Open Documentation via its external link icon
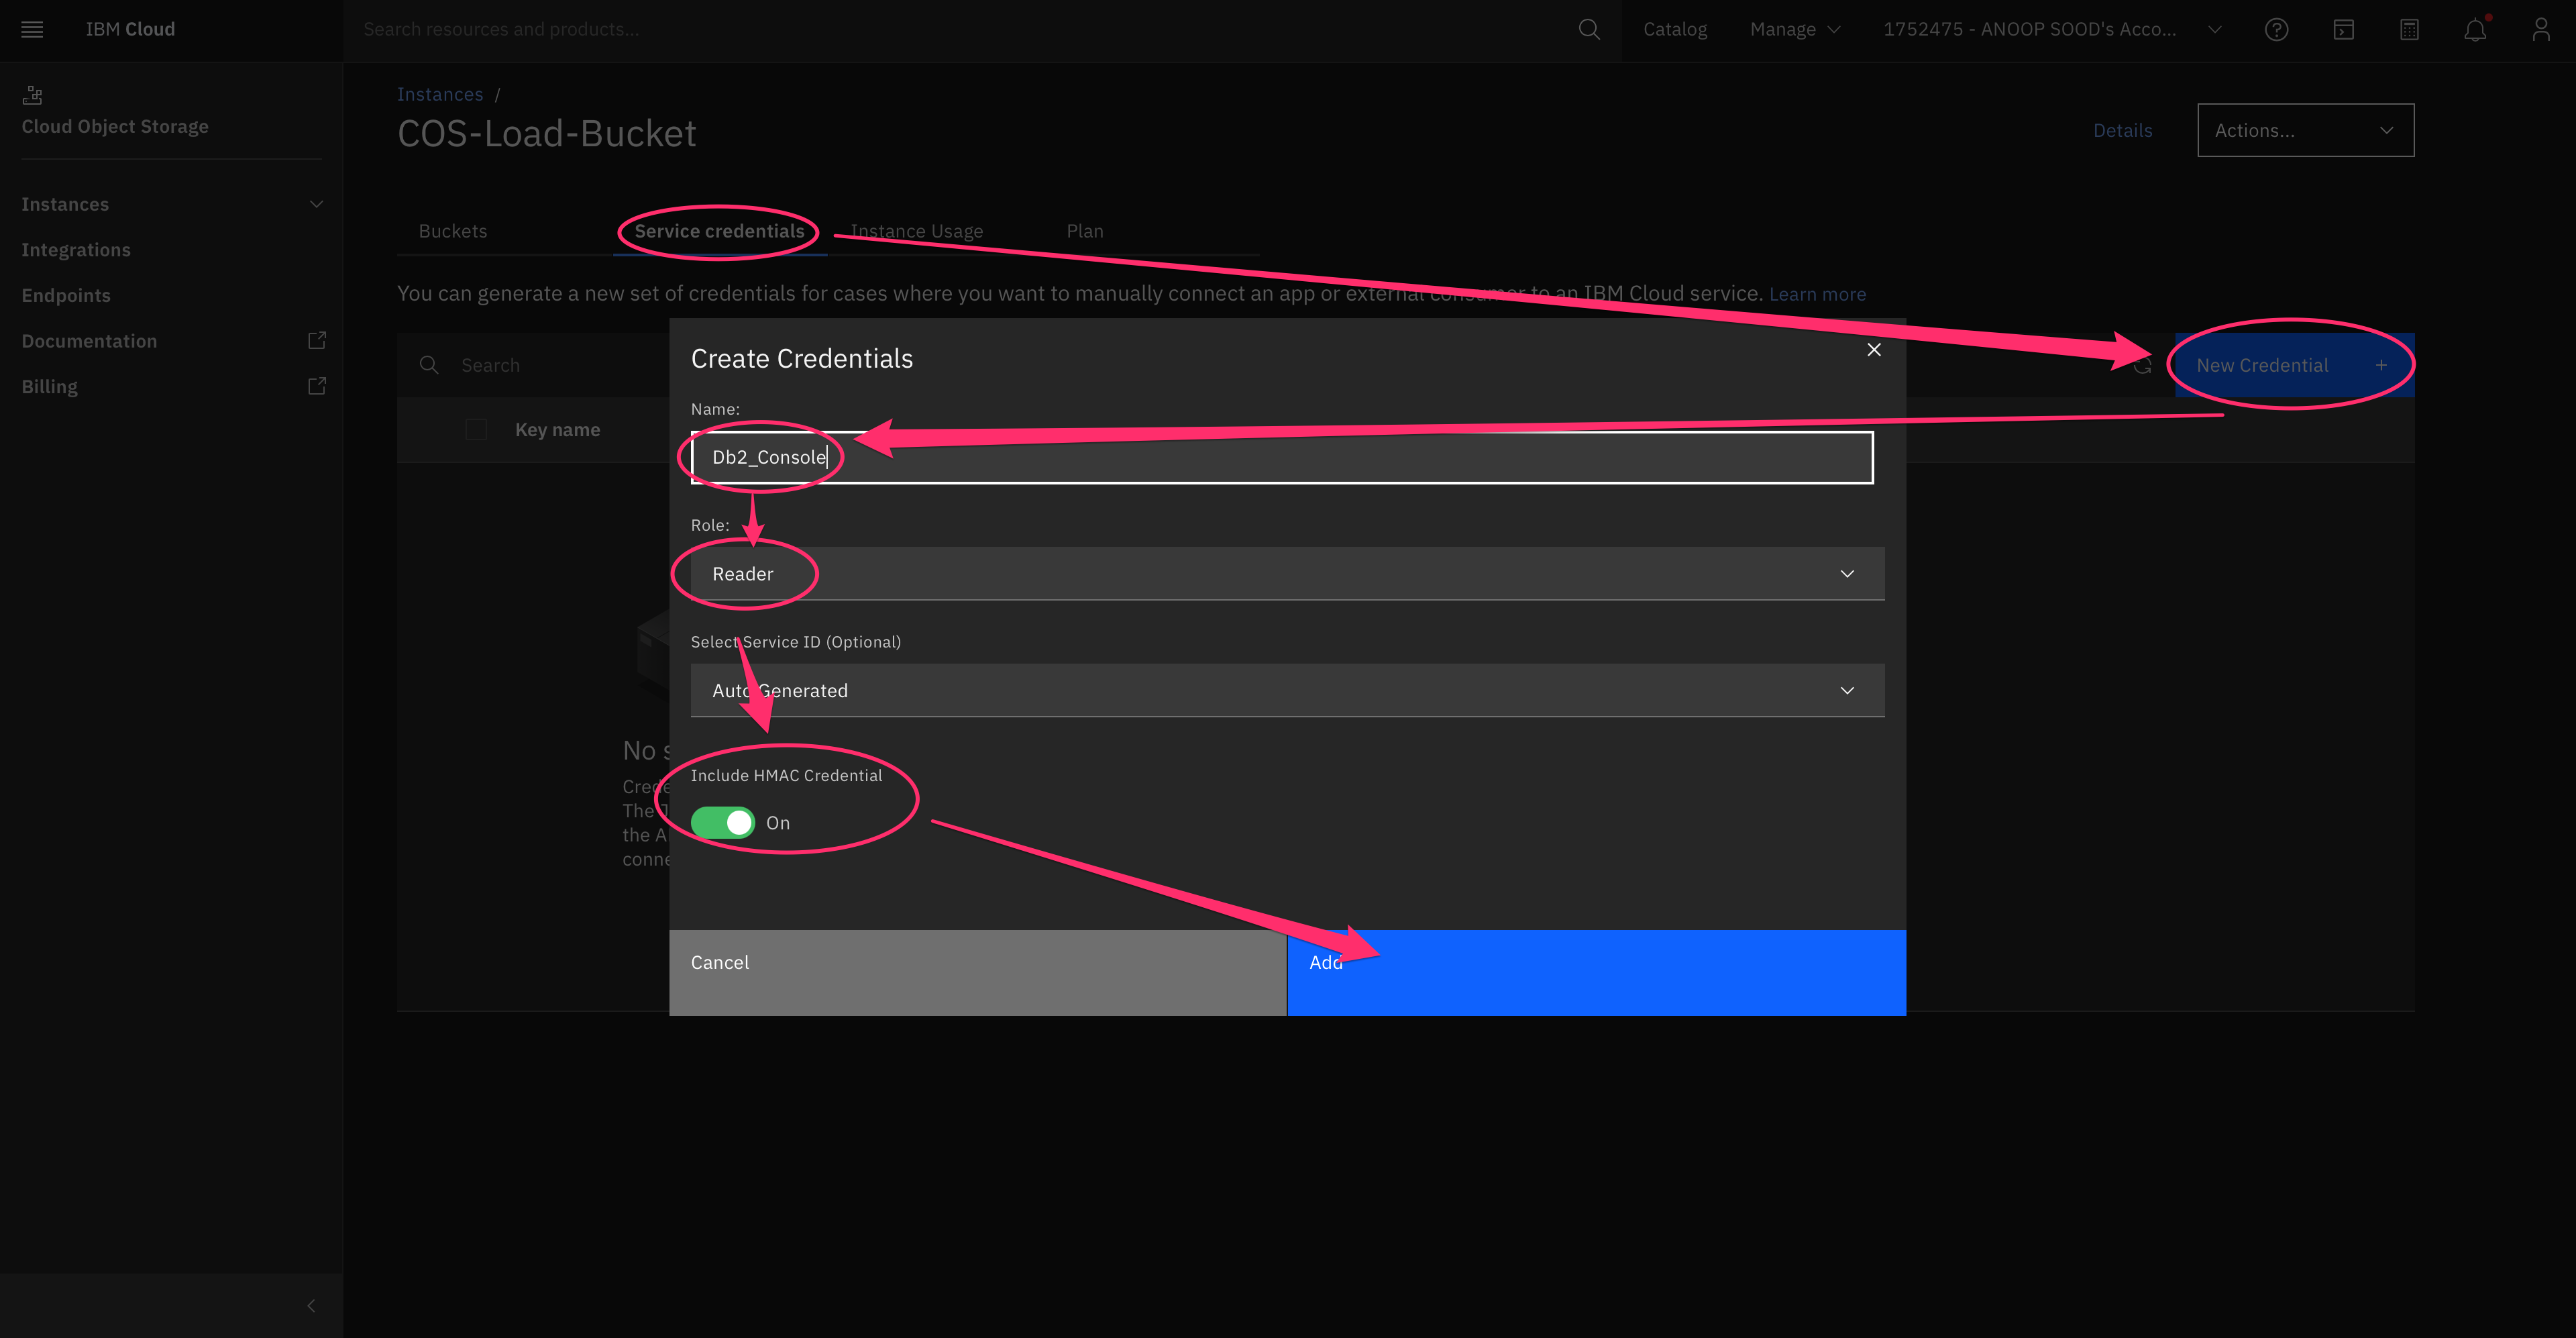 point(316,340)
